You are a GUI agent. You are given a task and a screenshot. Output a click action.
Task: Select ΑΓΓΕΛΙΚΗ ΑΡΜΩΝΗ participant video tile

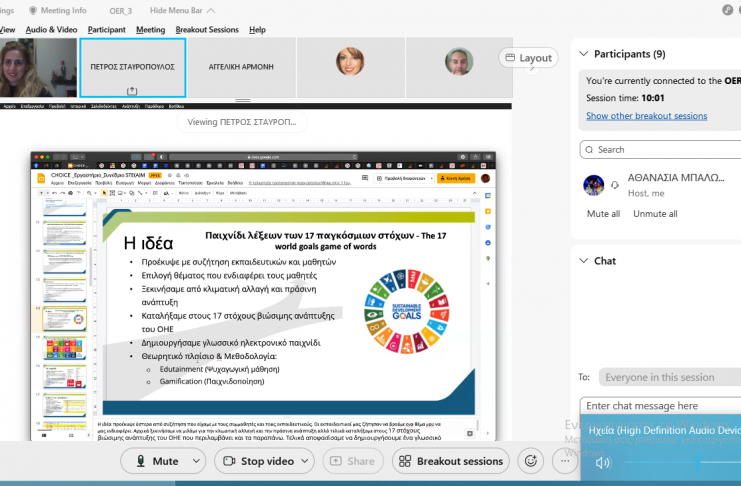pos(241,67)
